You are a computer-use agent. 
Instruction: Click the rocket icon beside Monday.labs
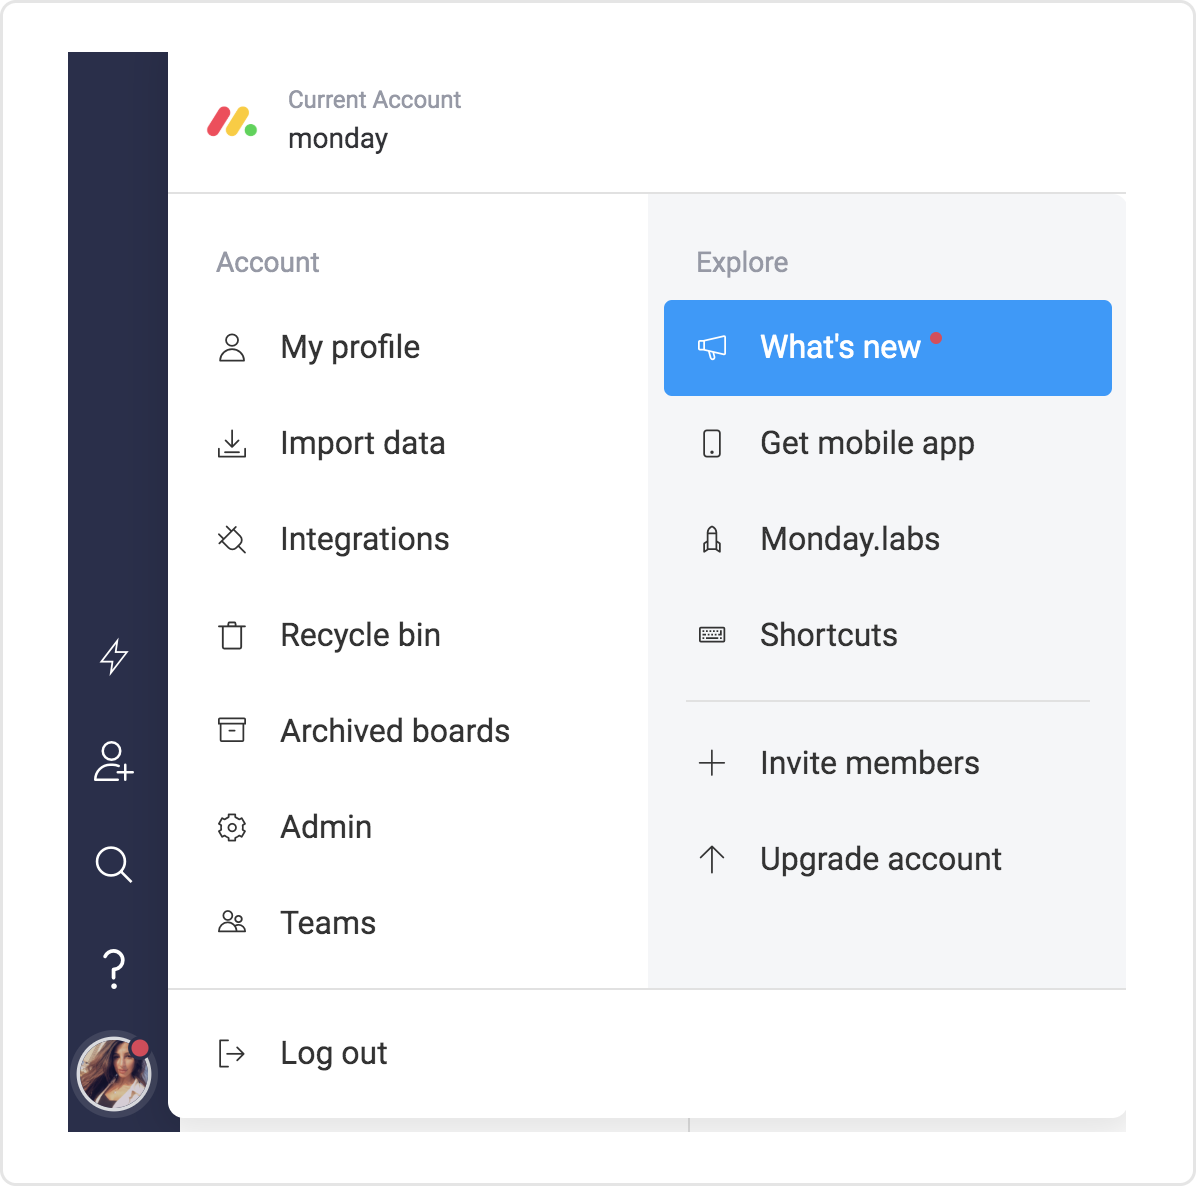(712, 539)
